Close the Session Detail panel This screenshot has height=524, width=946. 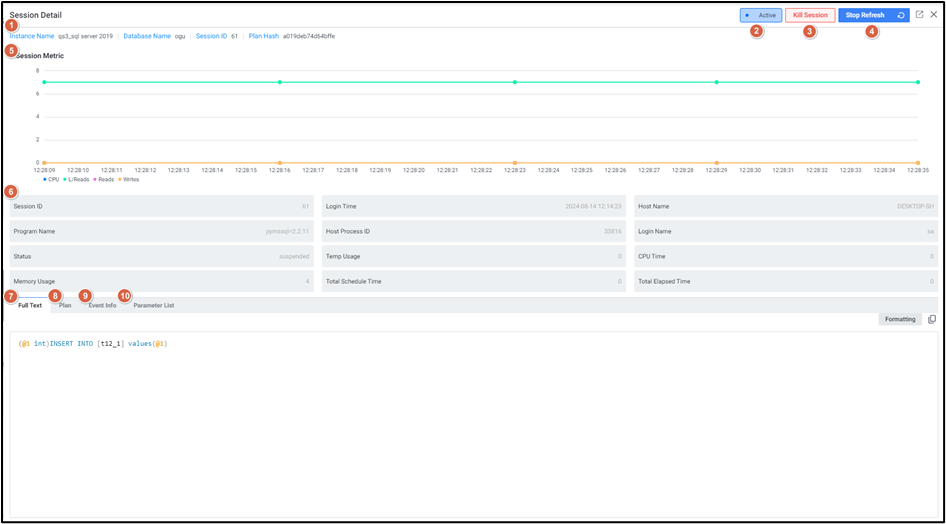pyautogui.click(x=933, y=15)
